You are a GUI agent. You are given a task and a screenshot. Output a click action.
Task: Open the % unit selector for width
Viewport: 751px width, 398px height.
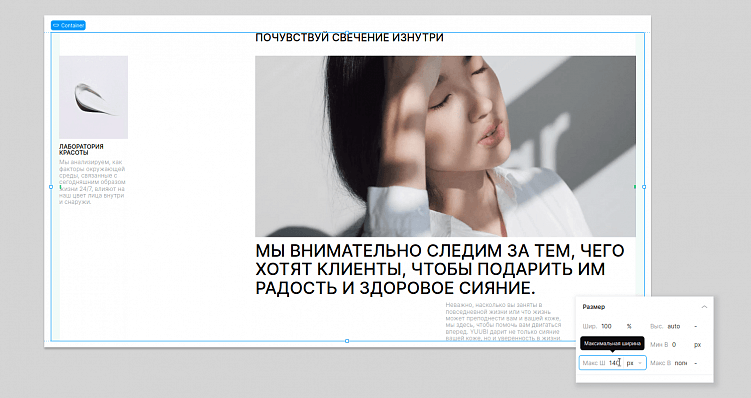coord(629,326)
